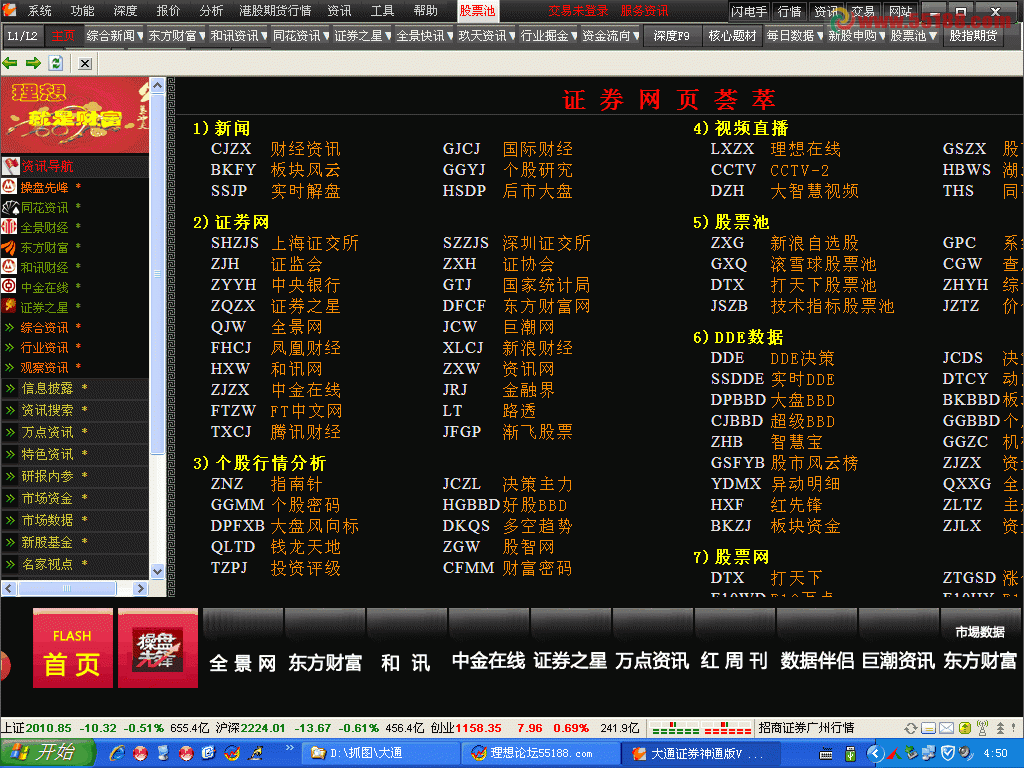The image size is (1024, 768).
Task: Open the 系统 menu
Action: (39, 10)
